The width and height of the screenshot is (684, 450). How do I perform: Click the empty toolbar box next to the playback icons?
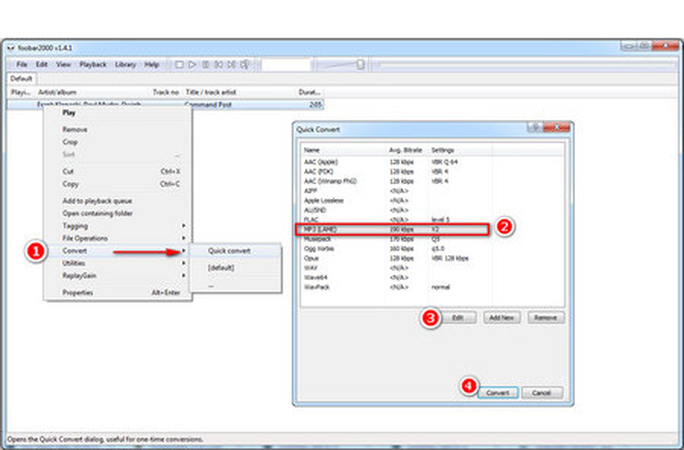pyautogui.click(x=286, y=65)
